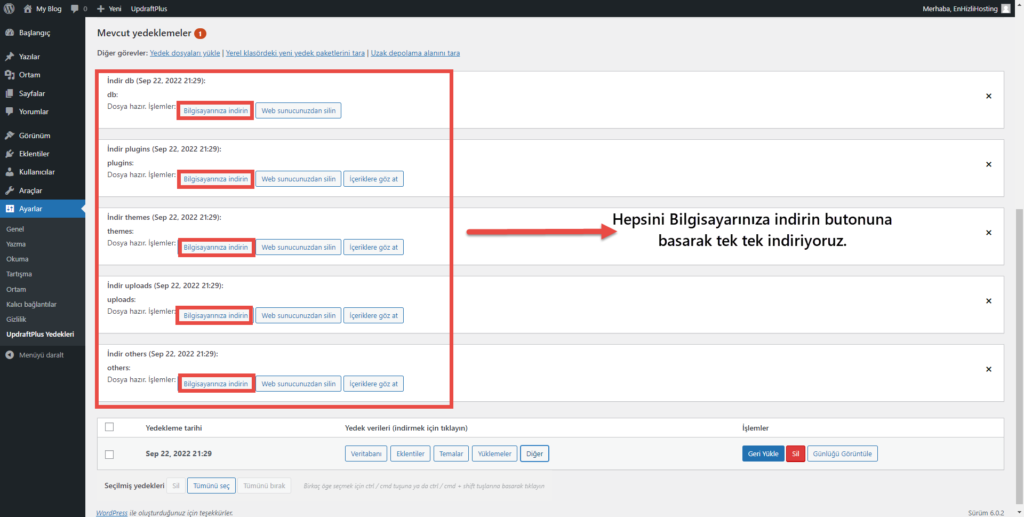Open the WordPress logo menu

click(x=9, y=9)
